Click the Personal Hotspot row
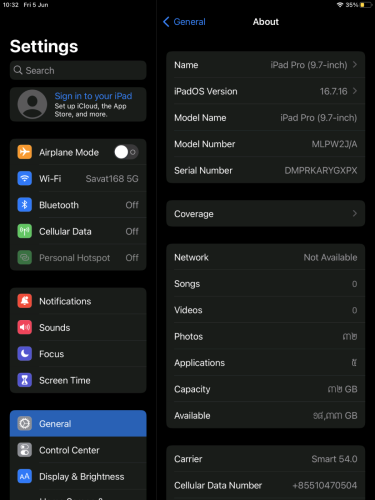This screenshot has height=500, width=375. coord(78,257)
